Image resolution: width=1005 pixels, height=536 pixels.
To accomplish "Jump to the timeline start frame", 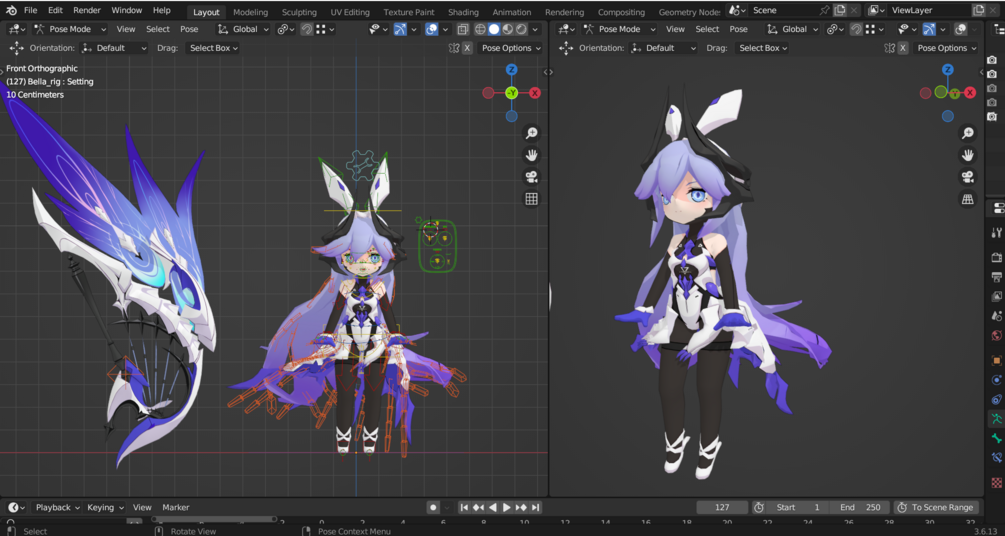I will [465, 507].
